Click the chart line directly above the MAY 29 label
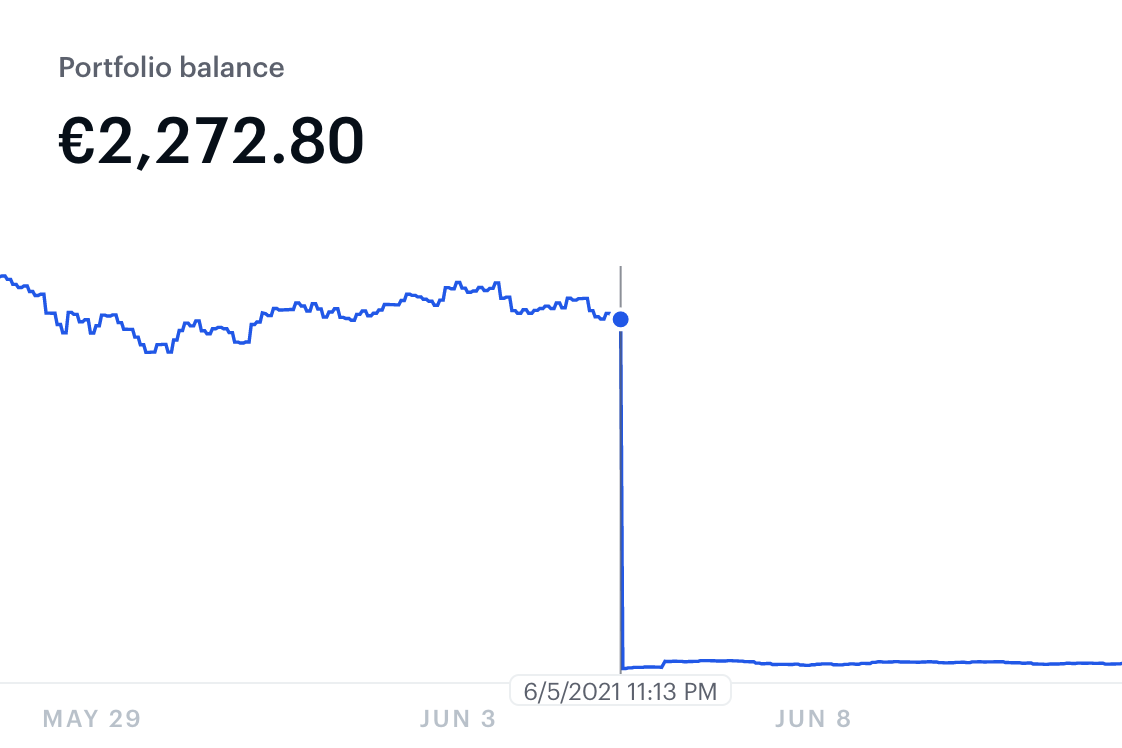 coord(91,329)
